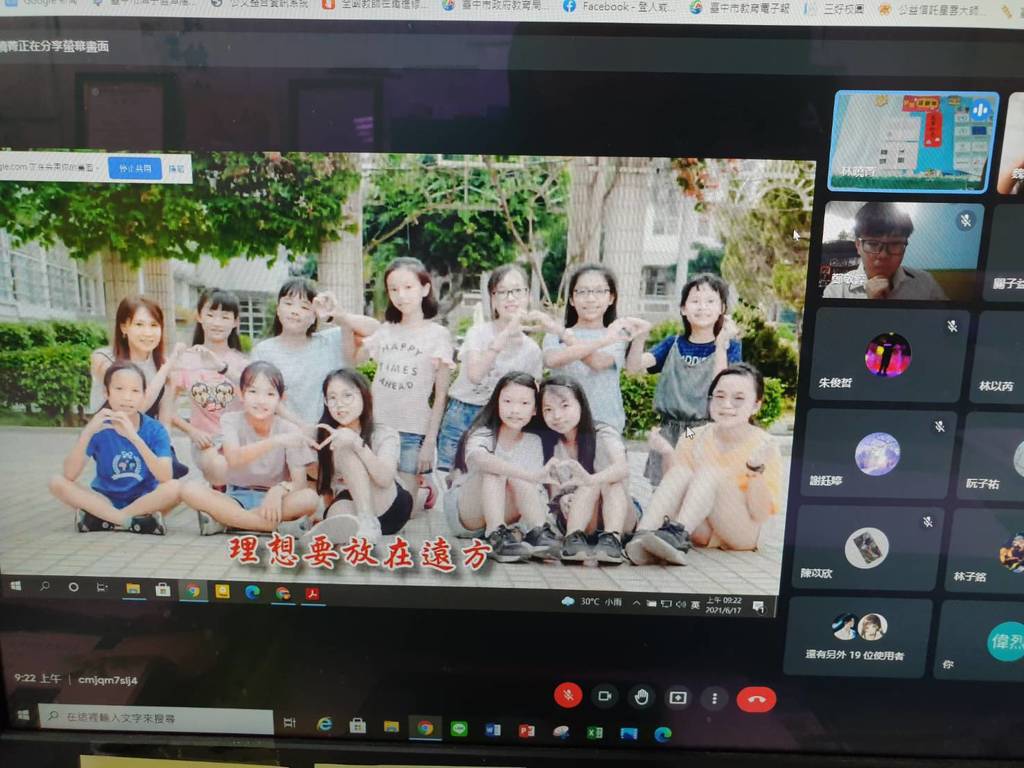This screenshot has height=768, width=1024.
Task: Switch to Chrome on the bottom taskbar
Action: coord(425,728)
